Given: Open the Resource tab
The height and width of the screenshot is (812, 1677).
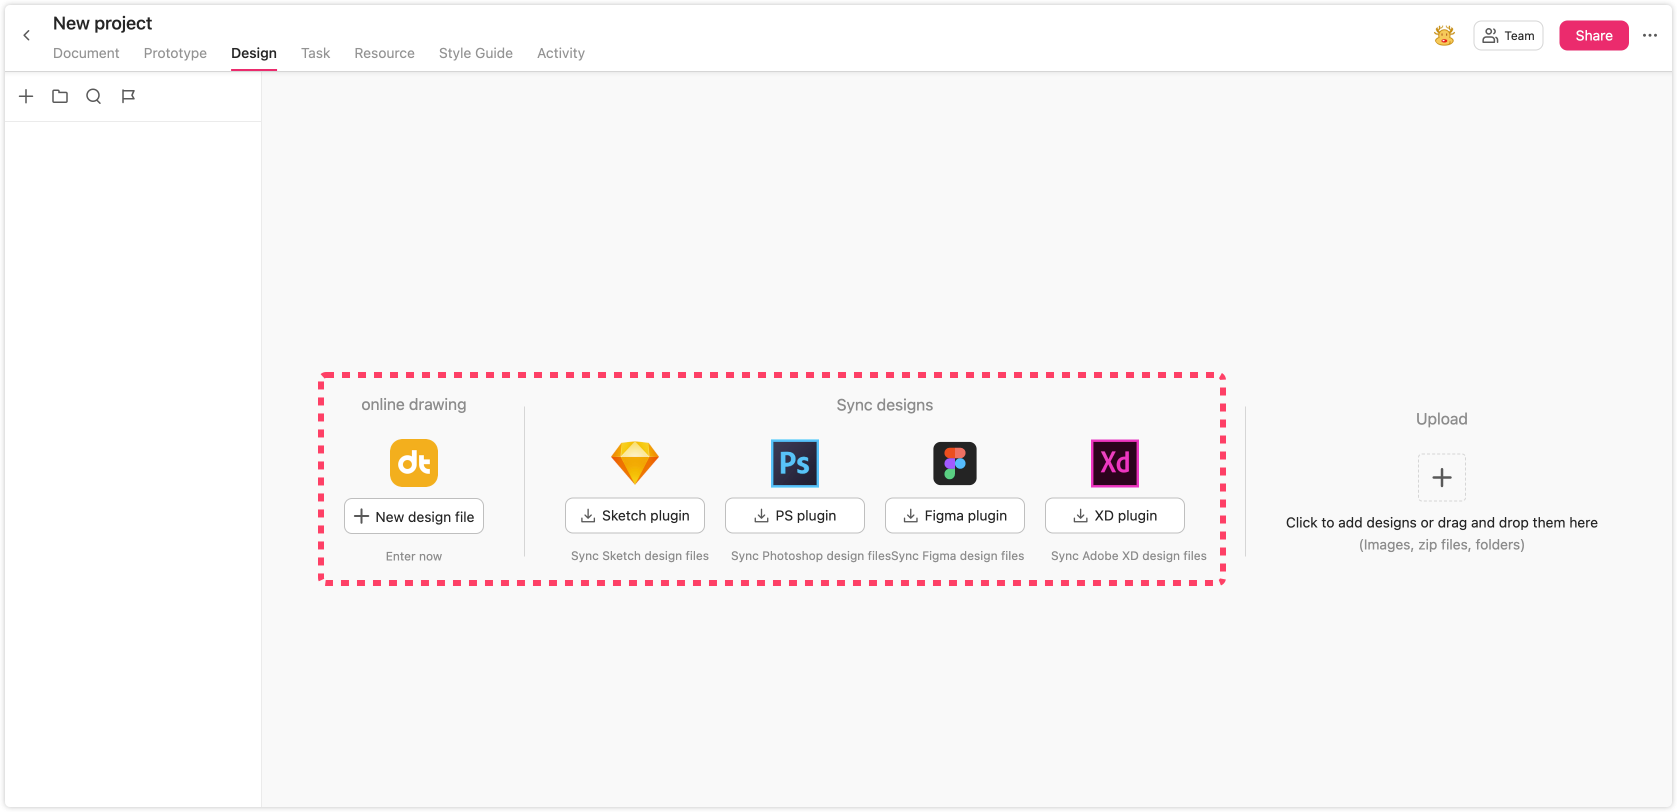Looking at the screenshot, I should [384, 53].
